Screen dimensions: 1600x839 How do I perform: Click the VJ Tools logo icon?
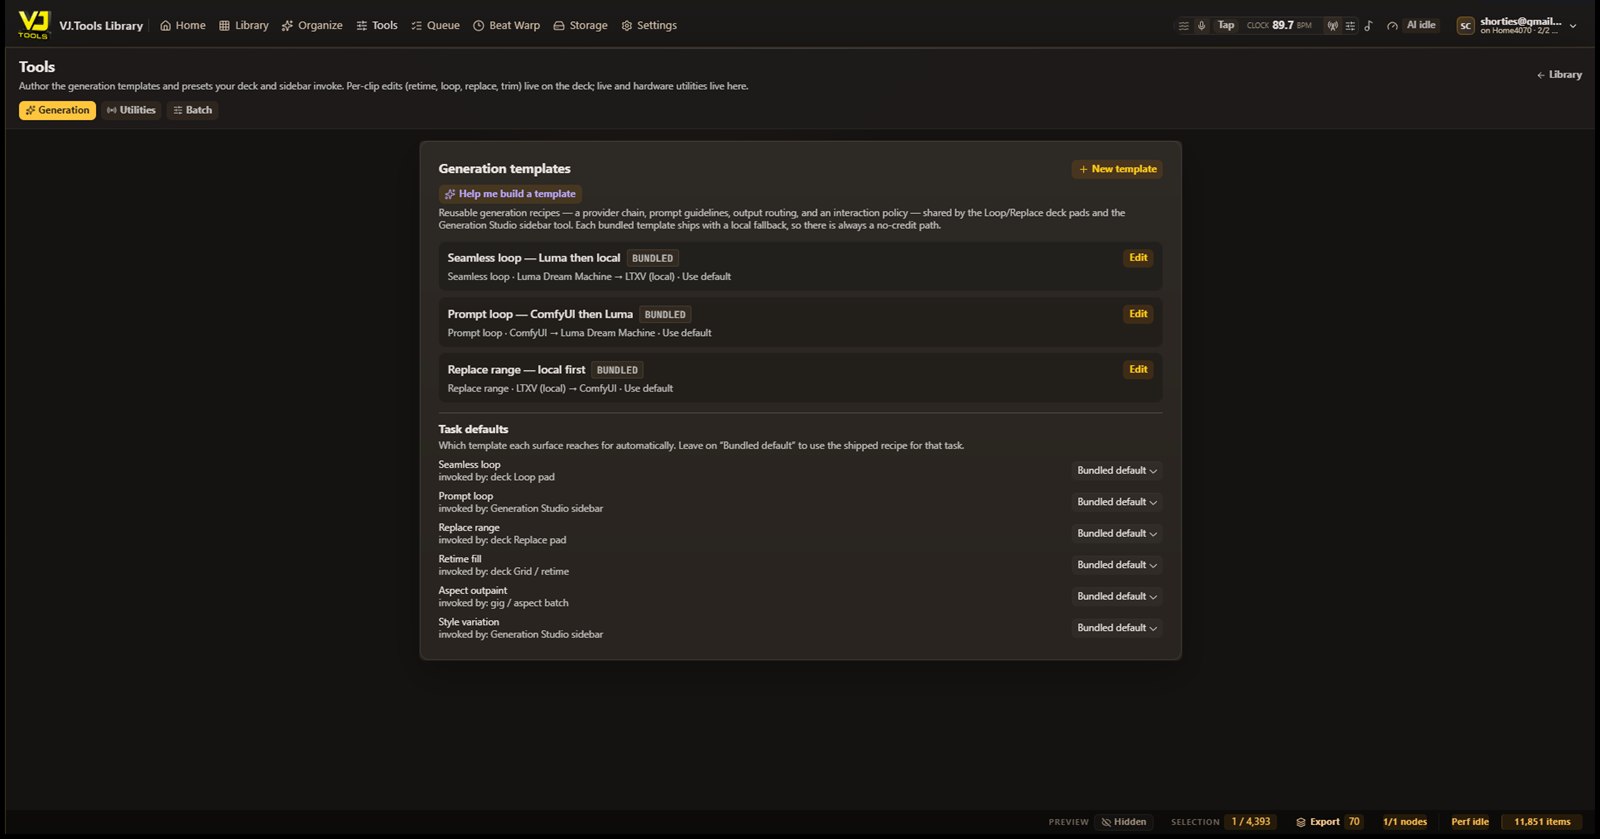pyautogui.click(x=33, y=25)
